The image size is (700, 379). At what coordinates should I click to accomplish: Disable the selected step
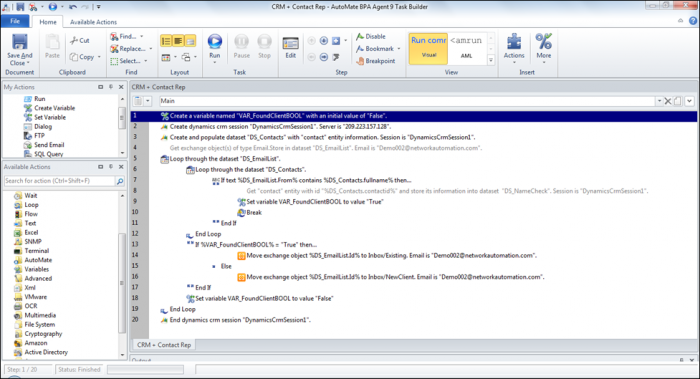pyautogui.click(x=371, y=37)
